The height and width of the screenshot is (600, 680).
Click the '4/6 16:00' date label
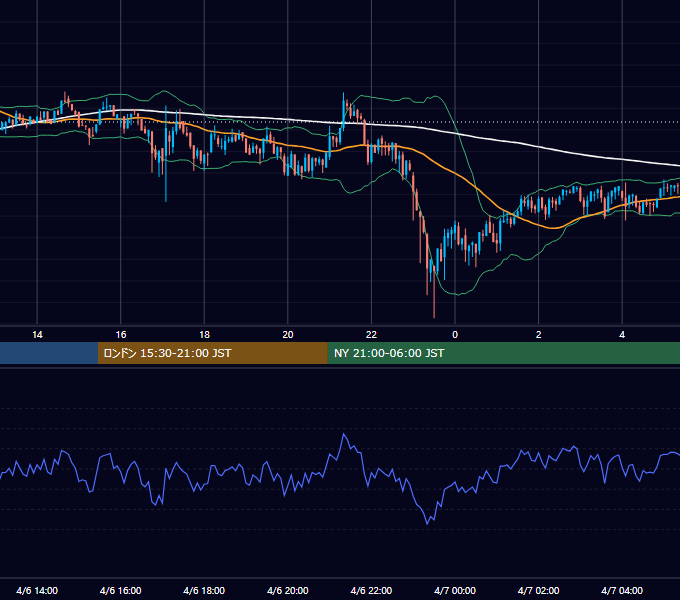(x=121, y=590)
